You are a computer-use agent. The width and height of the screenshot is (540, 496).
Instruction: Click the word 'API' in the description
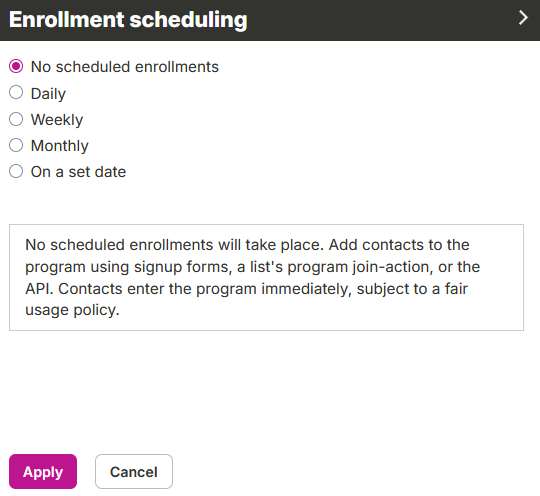[39, 289]
